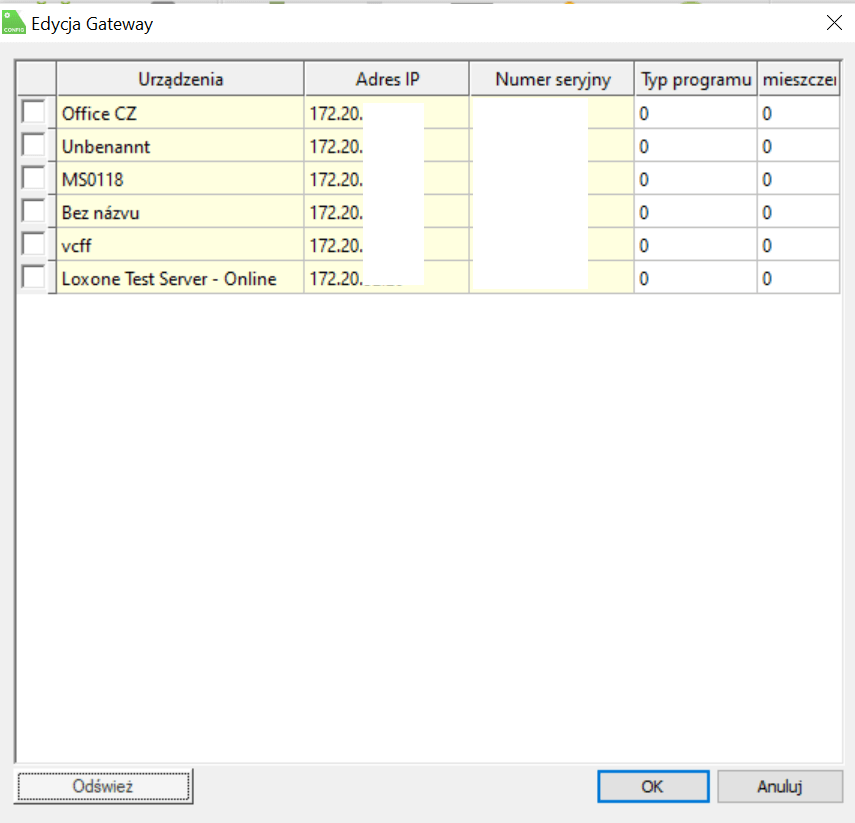Image resolution: width=855 pixels, height=823 pixels.
Task: Close the Edycja Gateway dialog window
Action: click(833, 23)
